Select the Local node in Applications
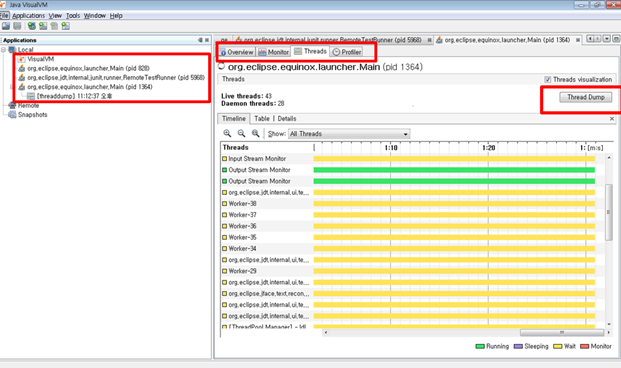This screenshot has height=368, width=621. [21, 50]
